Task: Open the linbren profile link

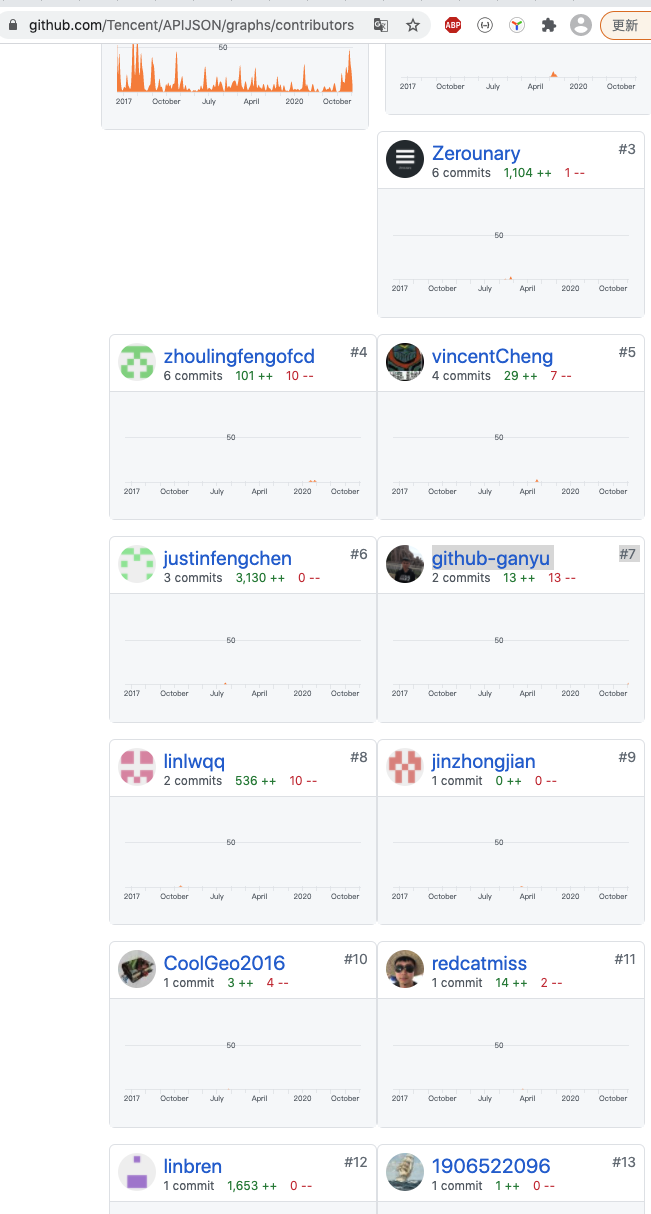Action: pos(193,1166)
